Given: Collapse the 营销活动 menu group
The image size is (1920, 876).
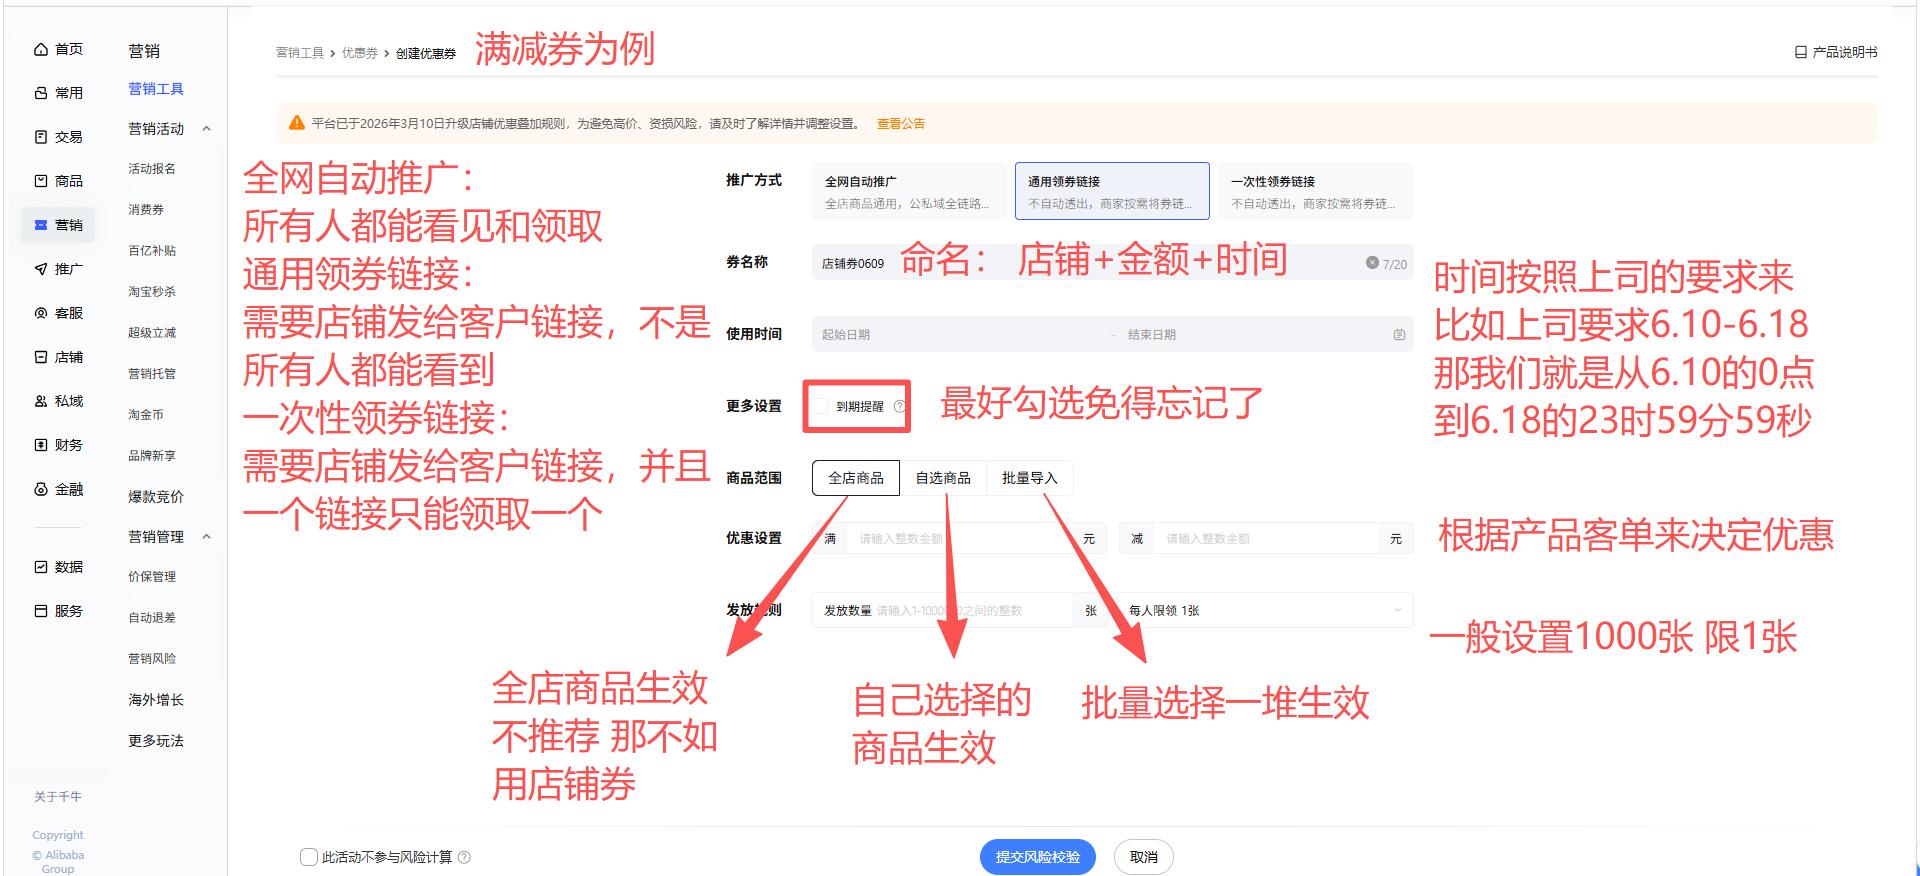Looking at the screenshot, I should coord(206,129).
